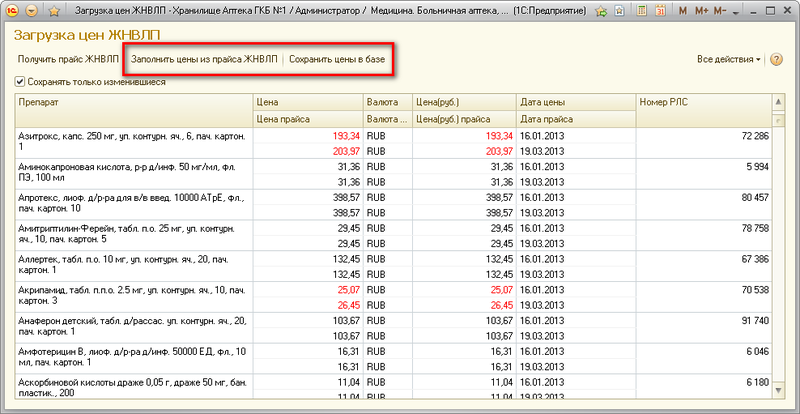Click 'Получить прайс ЖНВЛП' button
This screenshot has height=414, width=800.
[x=68, y=59]
